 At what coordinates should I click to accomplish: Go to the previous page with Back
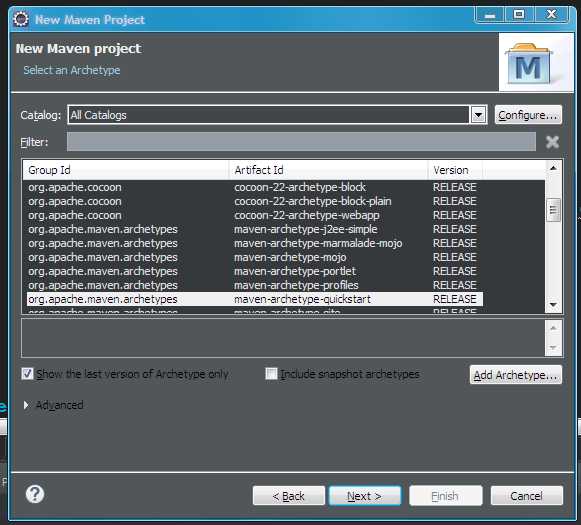click(x=289, y=496)
